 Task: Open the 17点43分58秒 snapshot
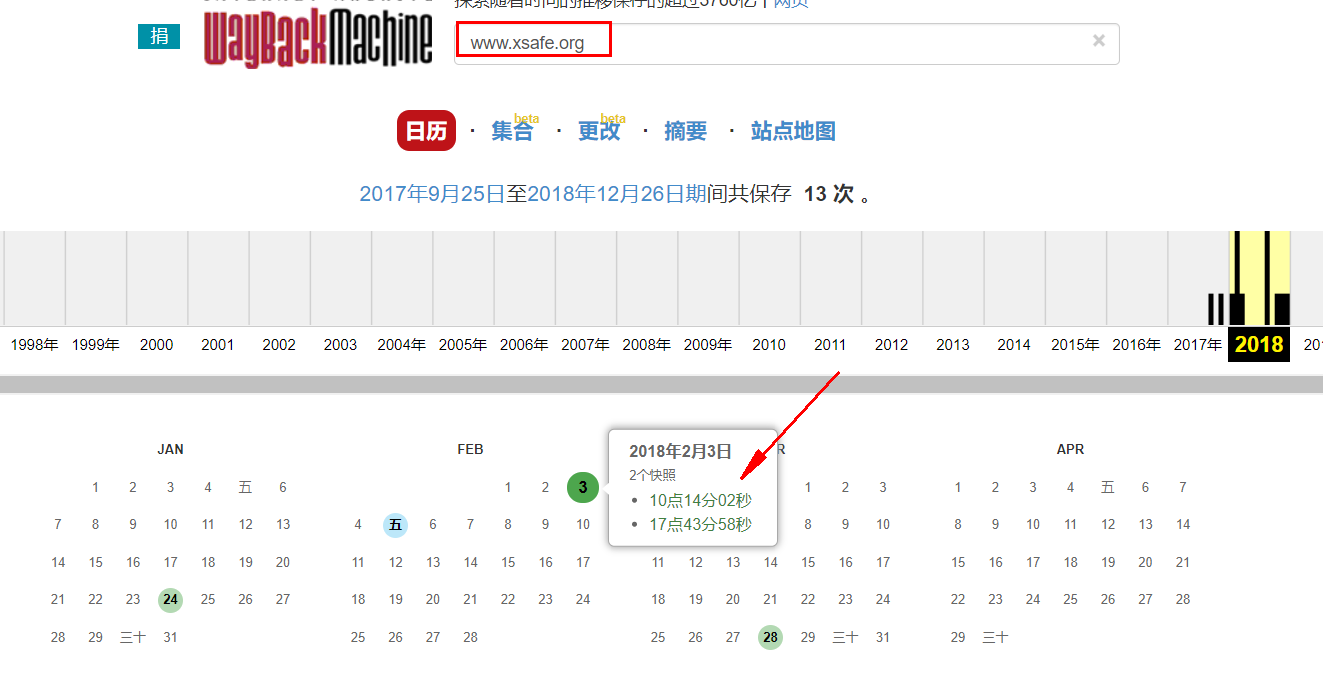coord(700,524)
